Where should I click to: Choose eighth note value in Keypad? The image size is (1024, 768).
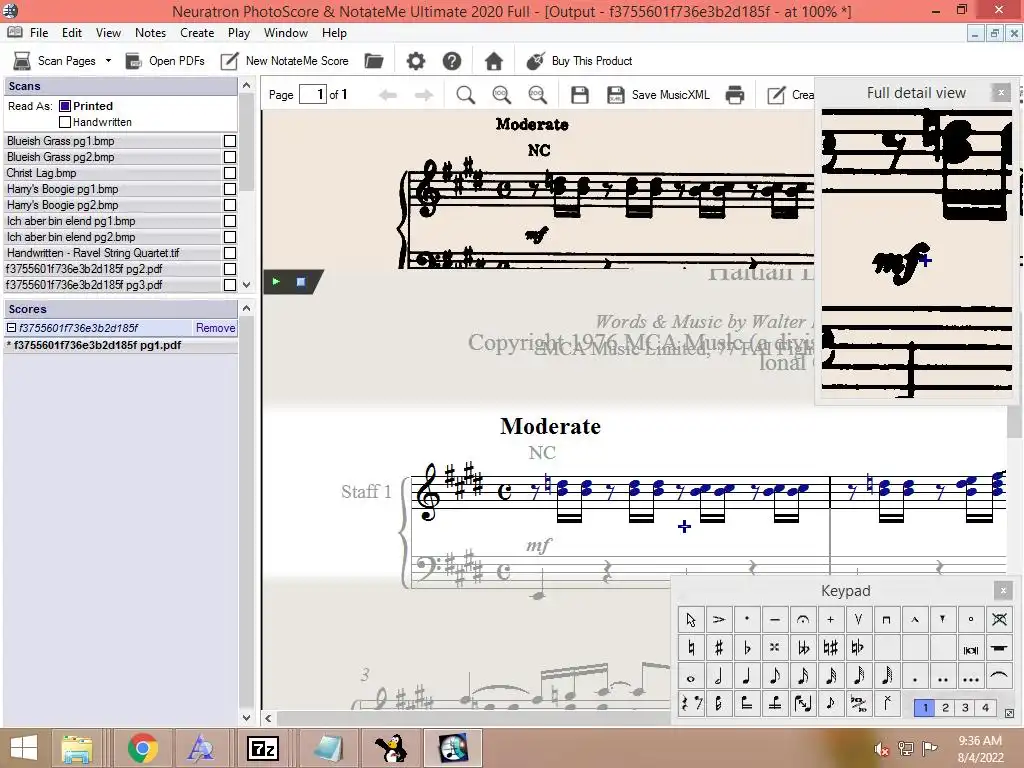click(x=775, y=677)
